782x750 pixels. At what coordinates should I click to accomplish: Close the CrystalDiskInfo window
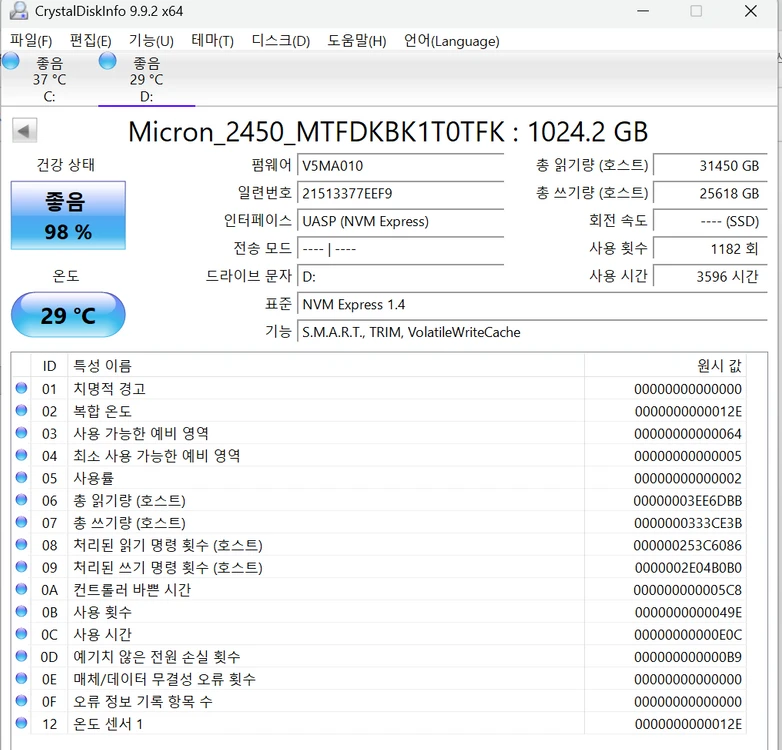[x=751, y=11]
